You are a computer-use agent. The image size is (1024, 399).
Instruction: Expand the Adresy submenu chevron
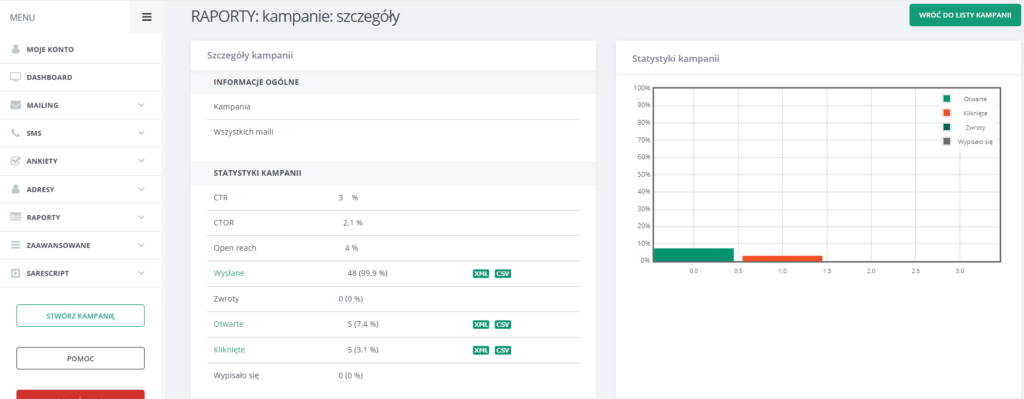[142, 189]
